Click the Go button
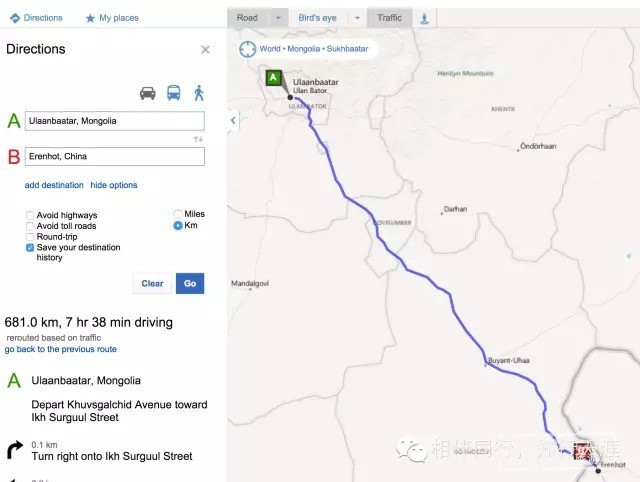 190,284
